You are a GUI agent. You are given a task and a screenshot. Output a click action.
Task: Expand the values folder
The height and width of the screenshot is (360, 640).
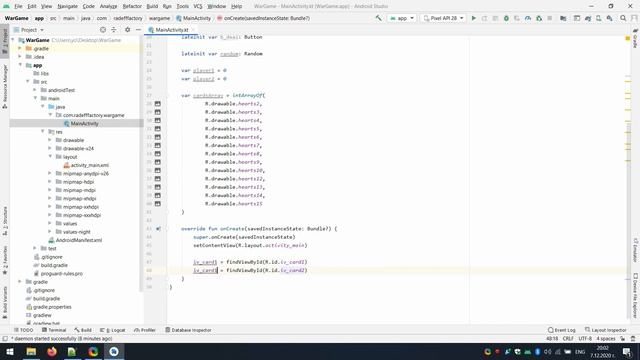pos(50,223)
